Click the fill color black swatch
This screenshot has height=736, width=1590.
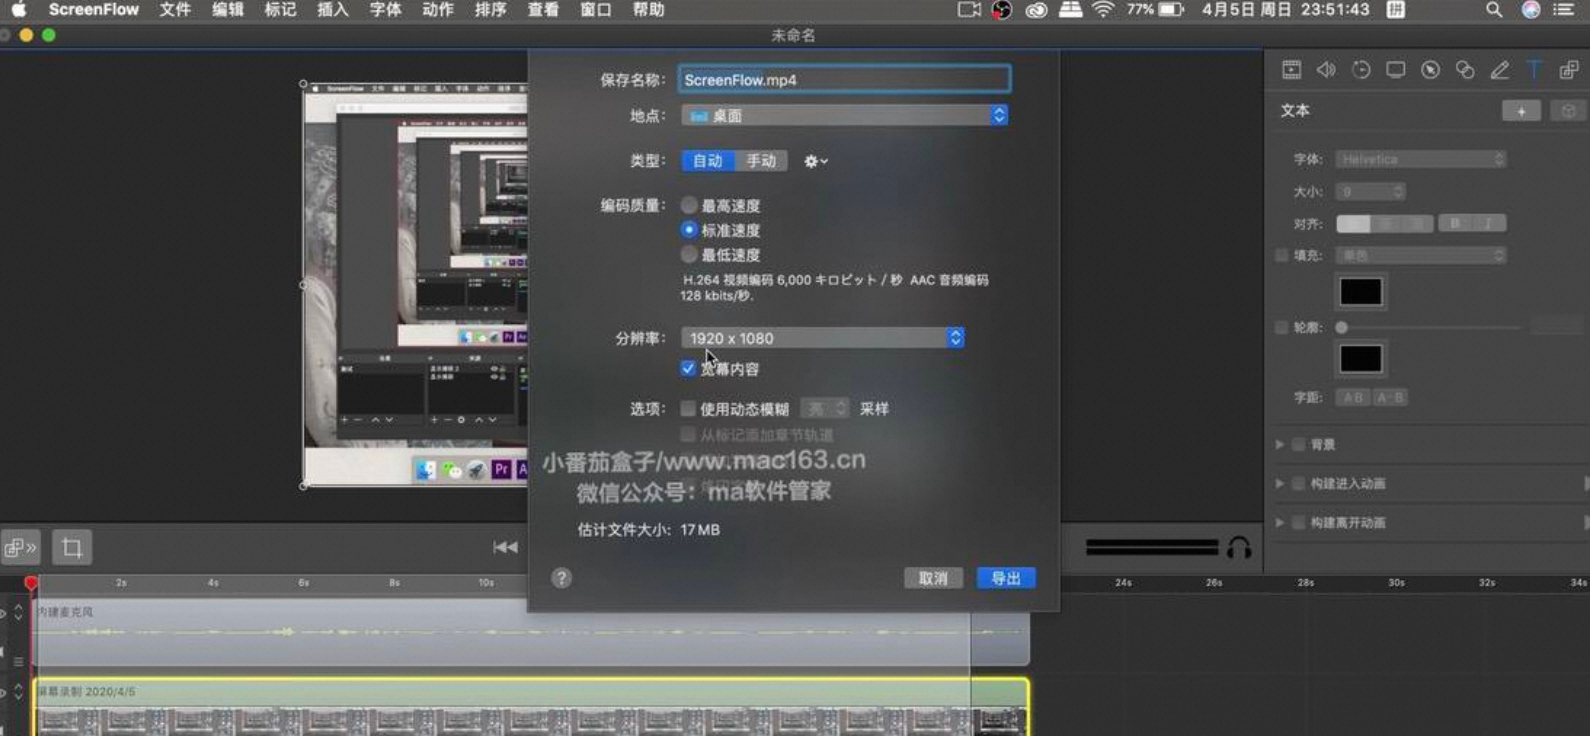click(1361, 291)
